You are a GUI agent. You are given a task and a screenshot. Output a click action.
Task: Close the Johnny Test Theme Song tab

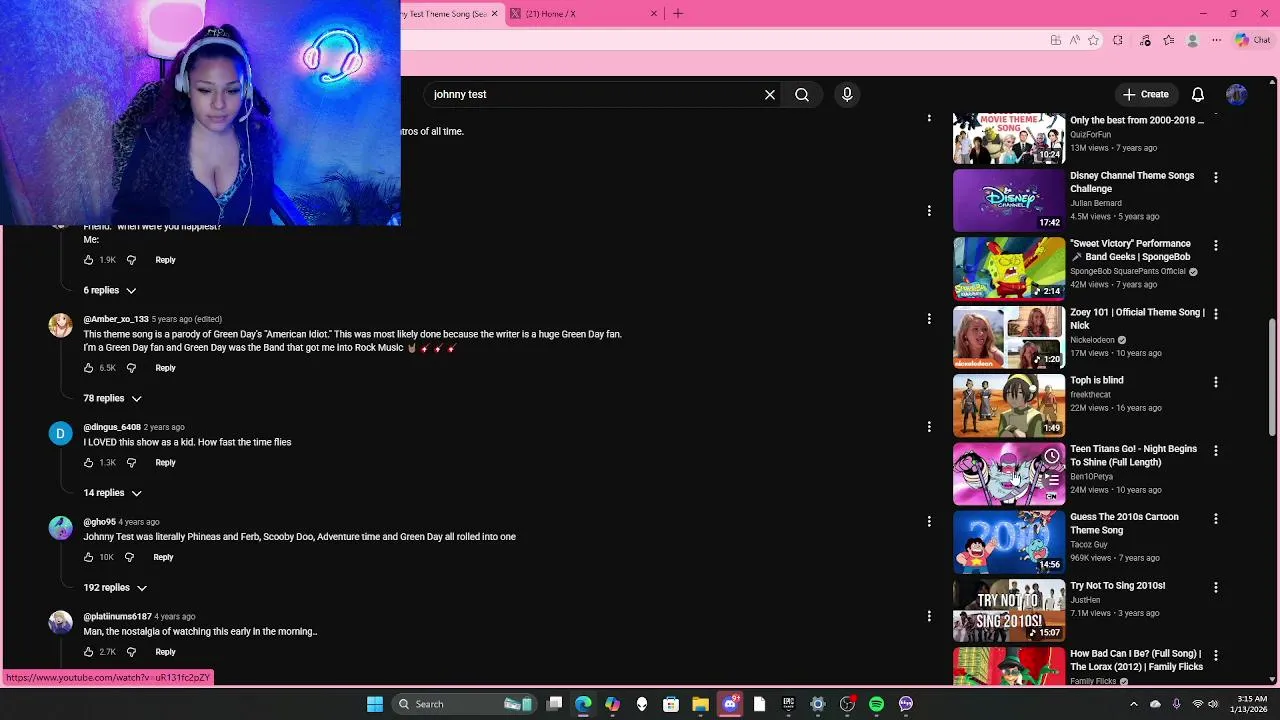click(494, 13)
